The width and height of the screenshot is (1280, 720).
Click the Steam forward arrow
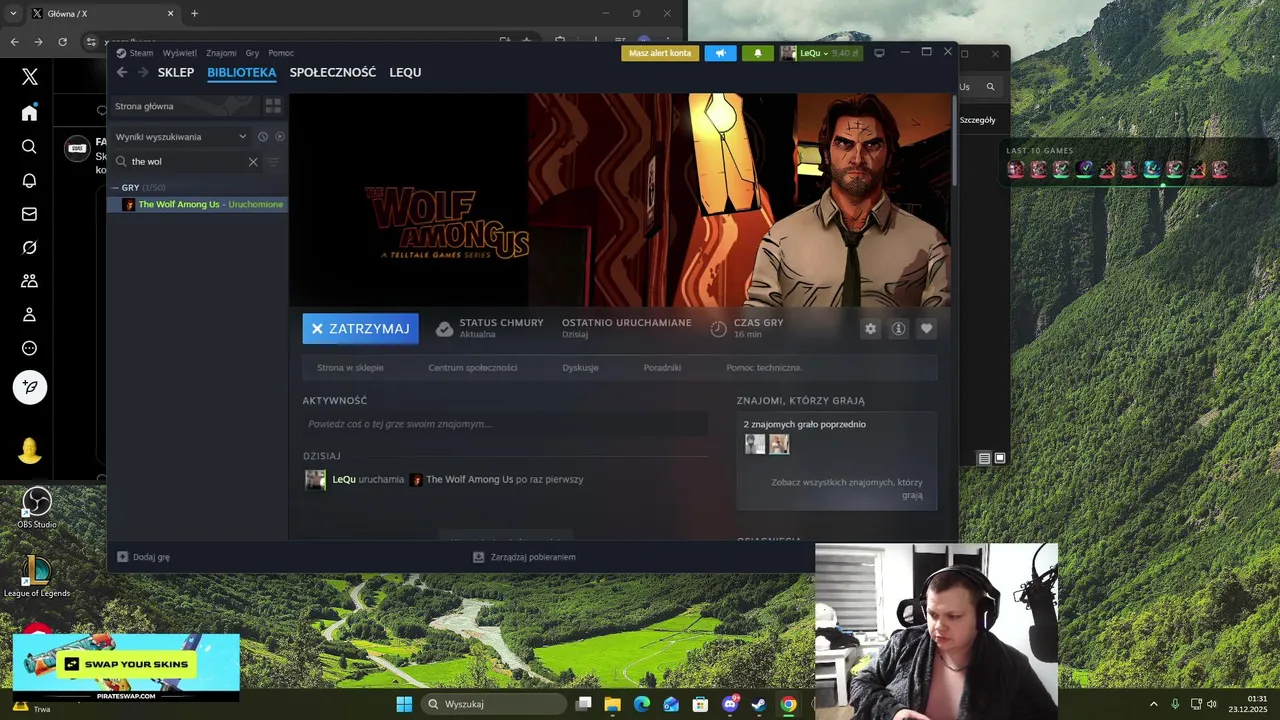pyautogui.click(x=143, y=72)
